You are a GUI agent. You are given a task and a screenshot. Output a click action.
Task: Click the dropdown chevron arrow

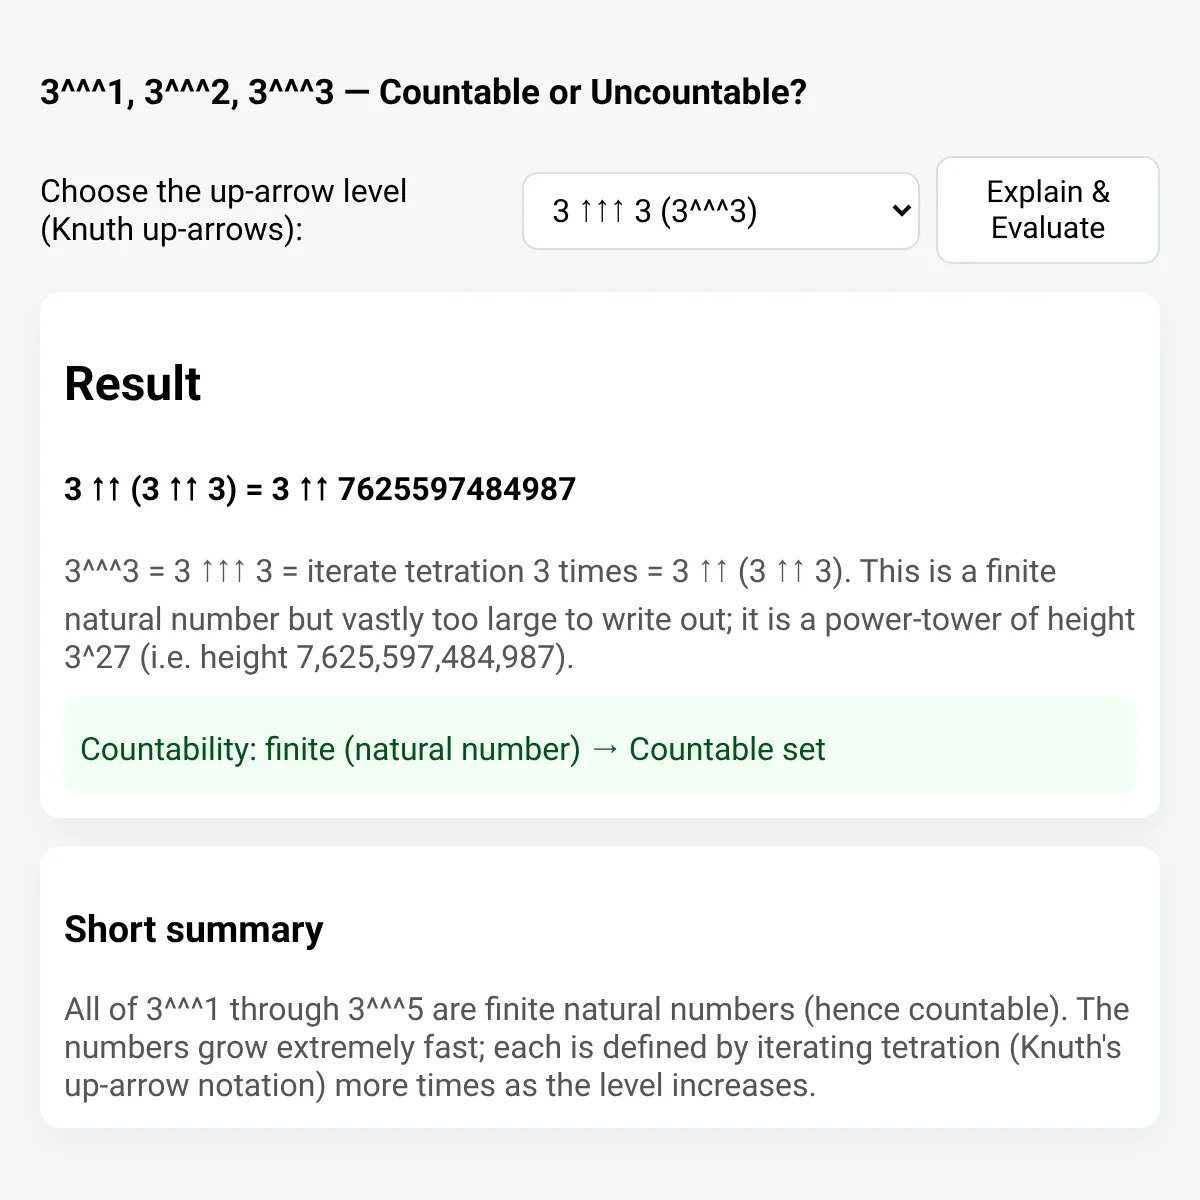tap(900, 211)
